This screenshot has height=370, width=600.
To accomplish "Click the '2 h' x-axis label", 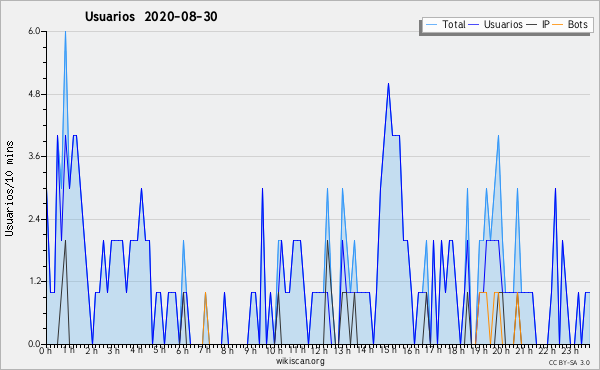I will tap(91, 351).
